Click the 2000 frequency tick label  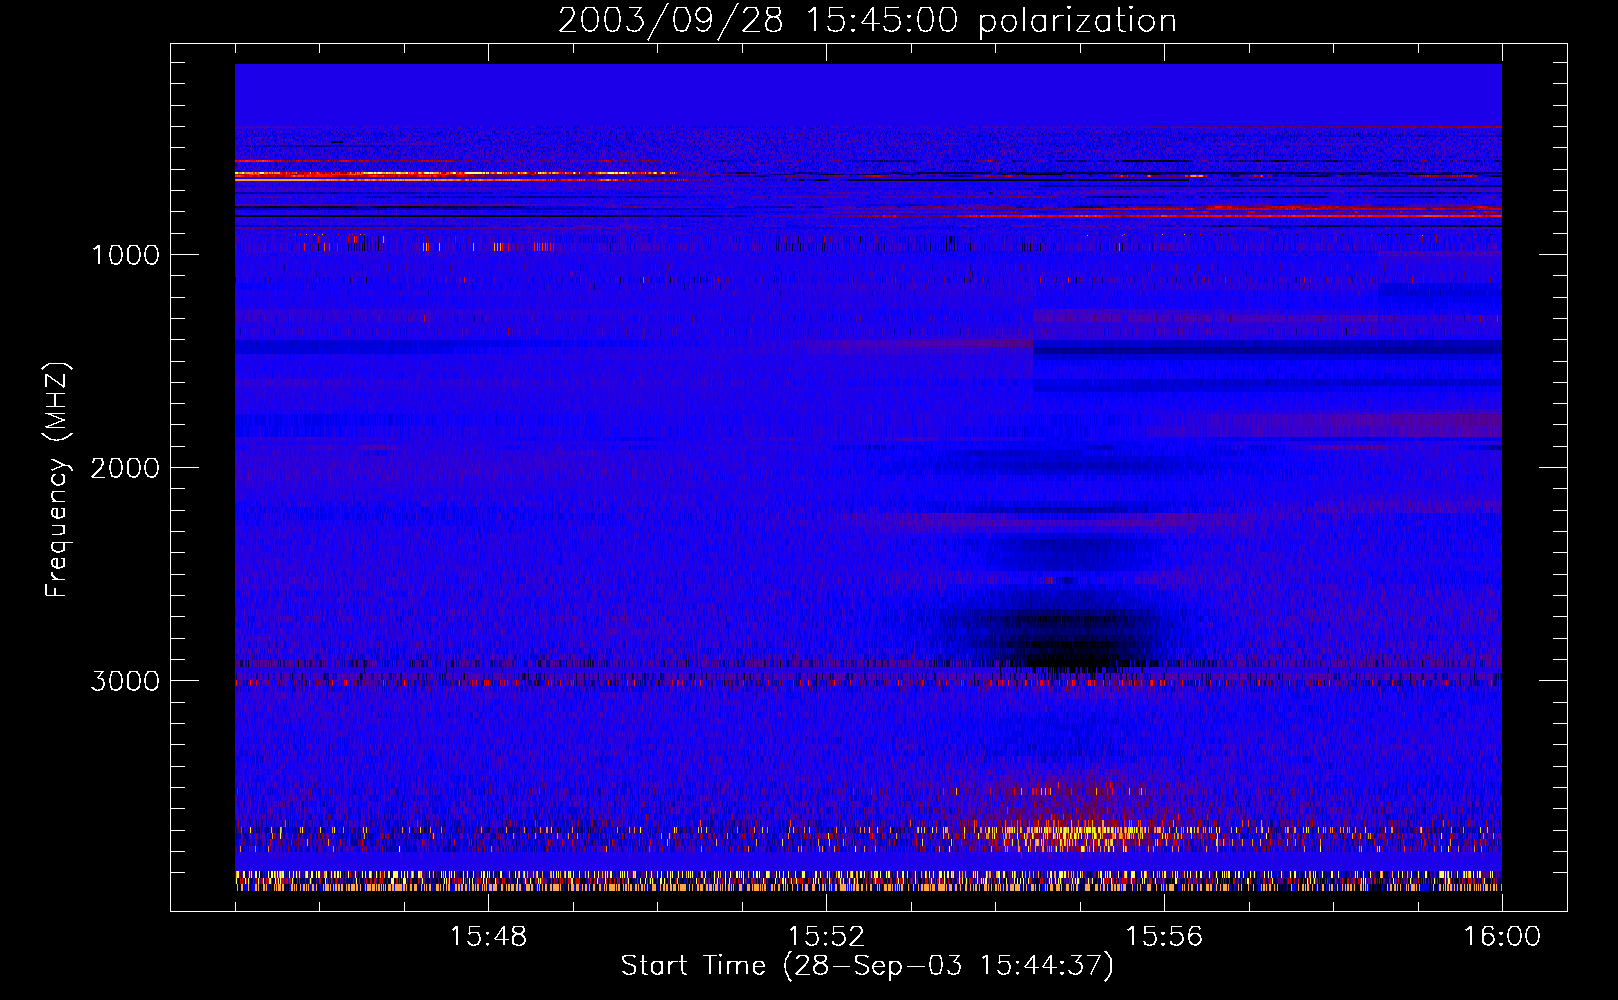pyautogui.click(x=125, y=468)
